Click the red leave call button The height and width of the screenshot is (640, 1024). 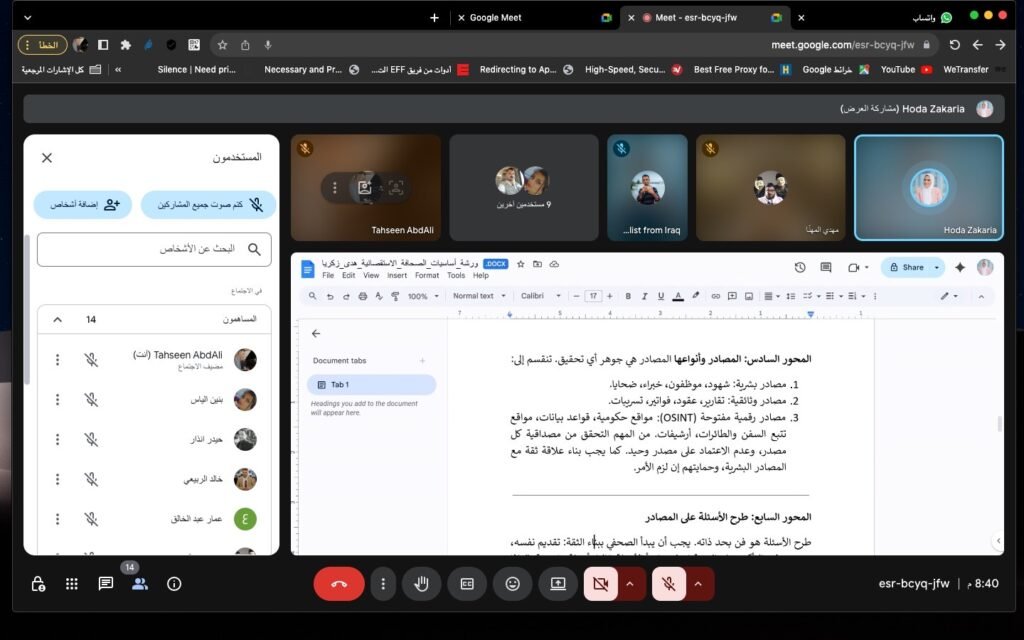(339, 584)
